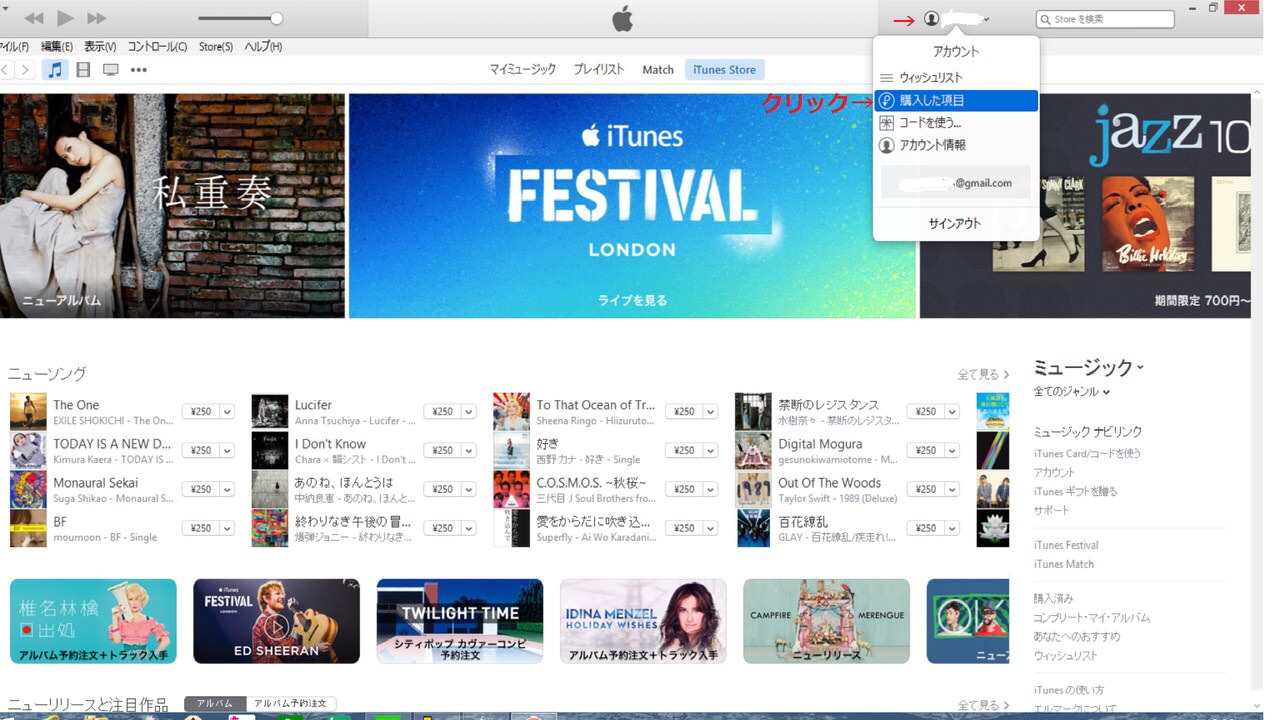Open the Idina Menzel Holiday Wishes tile
1280x720 pixels.
pos(643,621)
